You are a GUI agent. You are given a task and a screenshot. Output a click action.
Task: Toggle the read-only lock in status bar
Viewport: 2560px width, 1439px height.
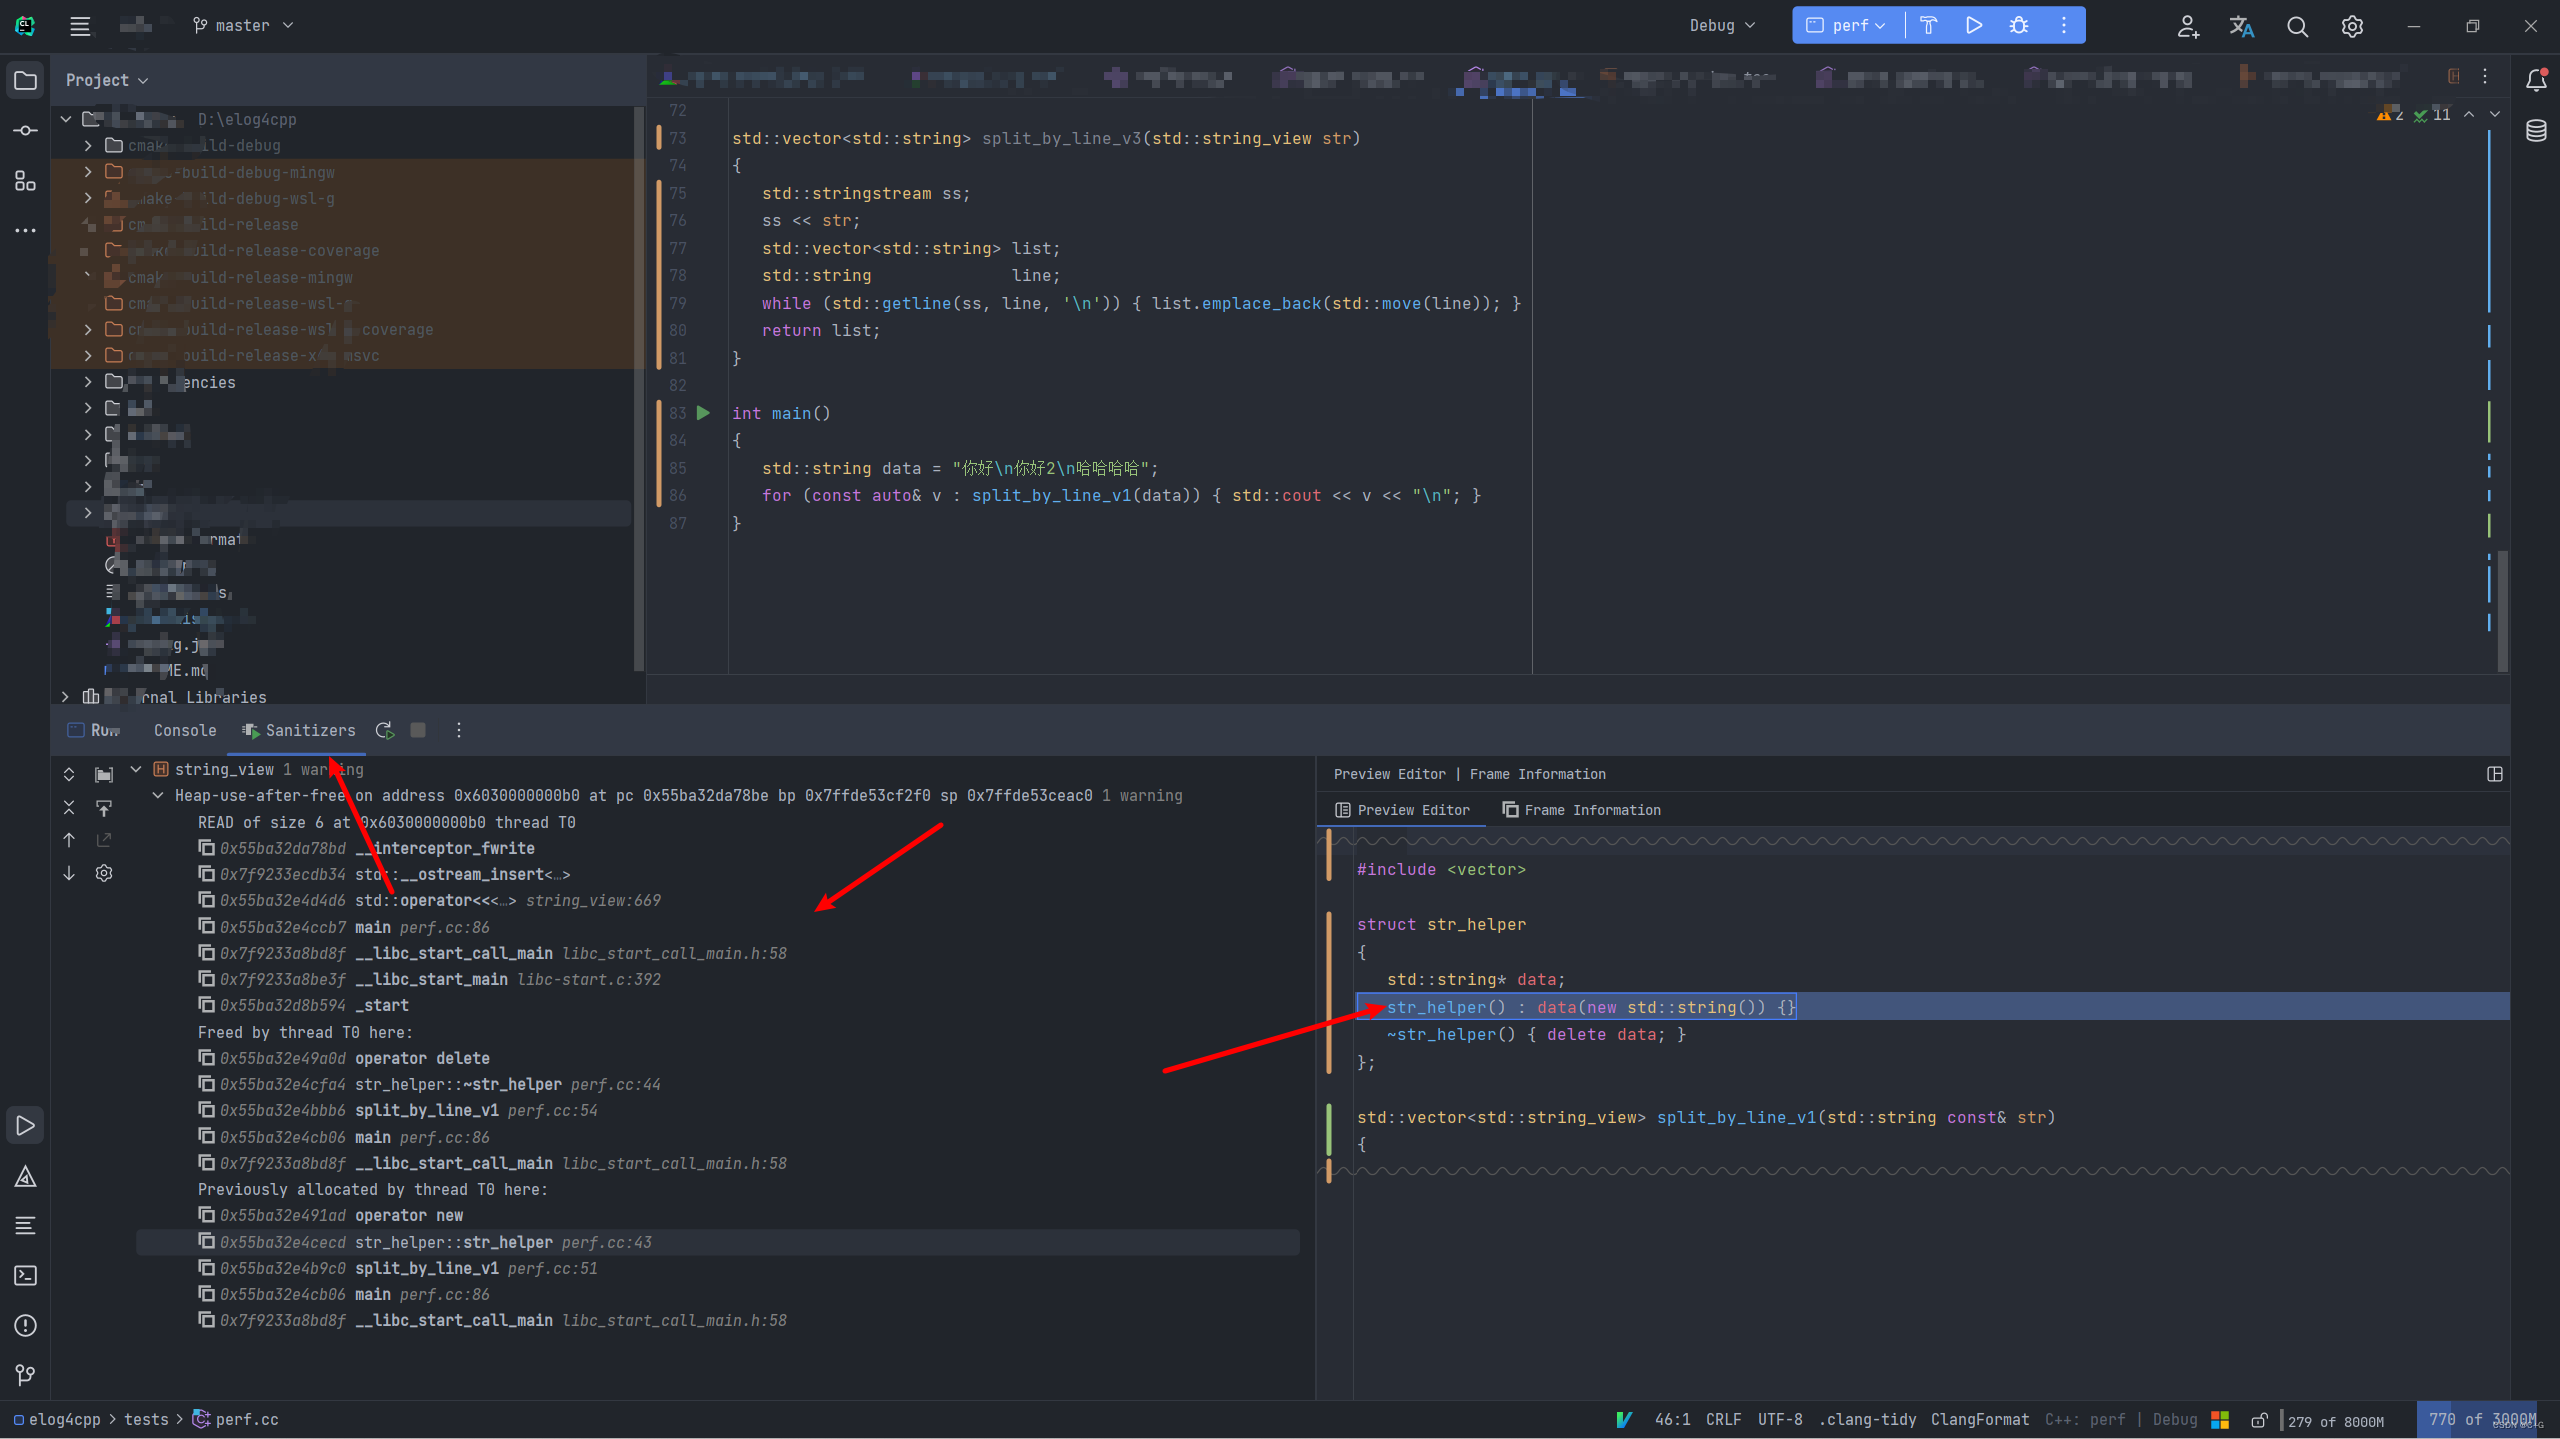click(x=2259, y=1420)
